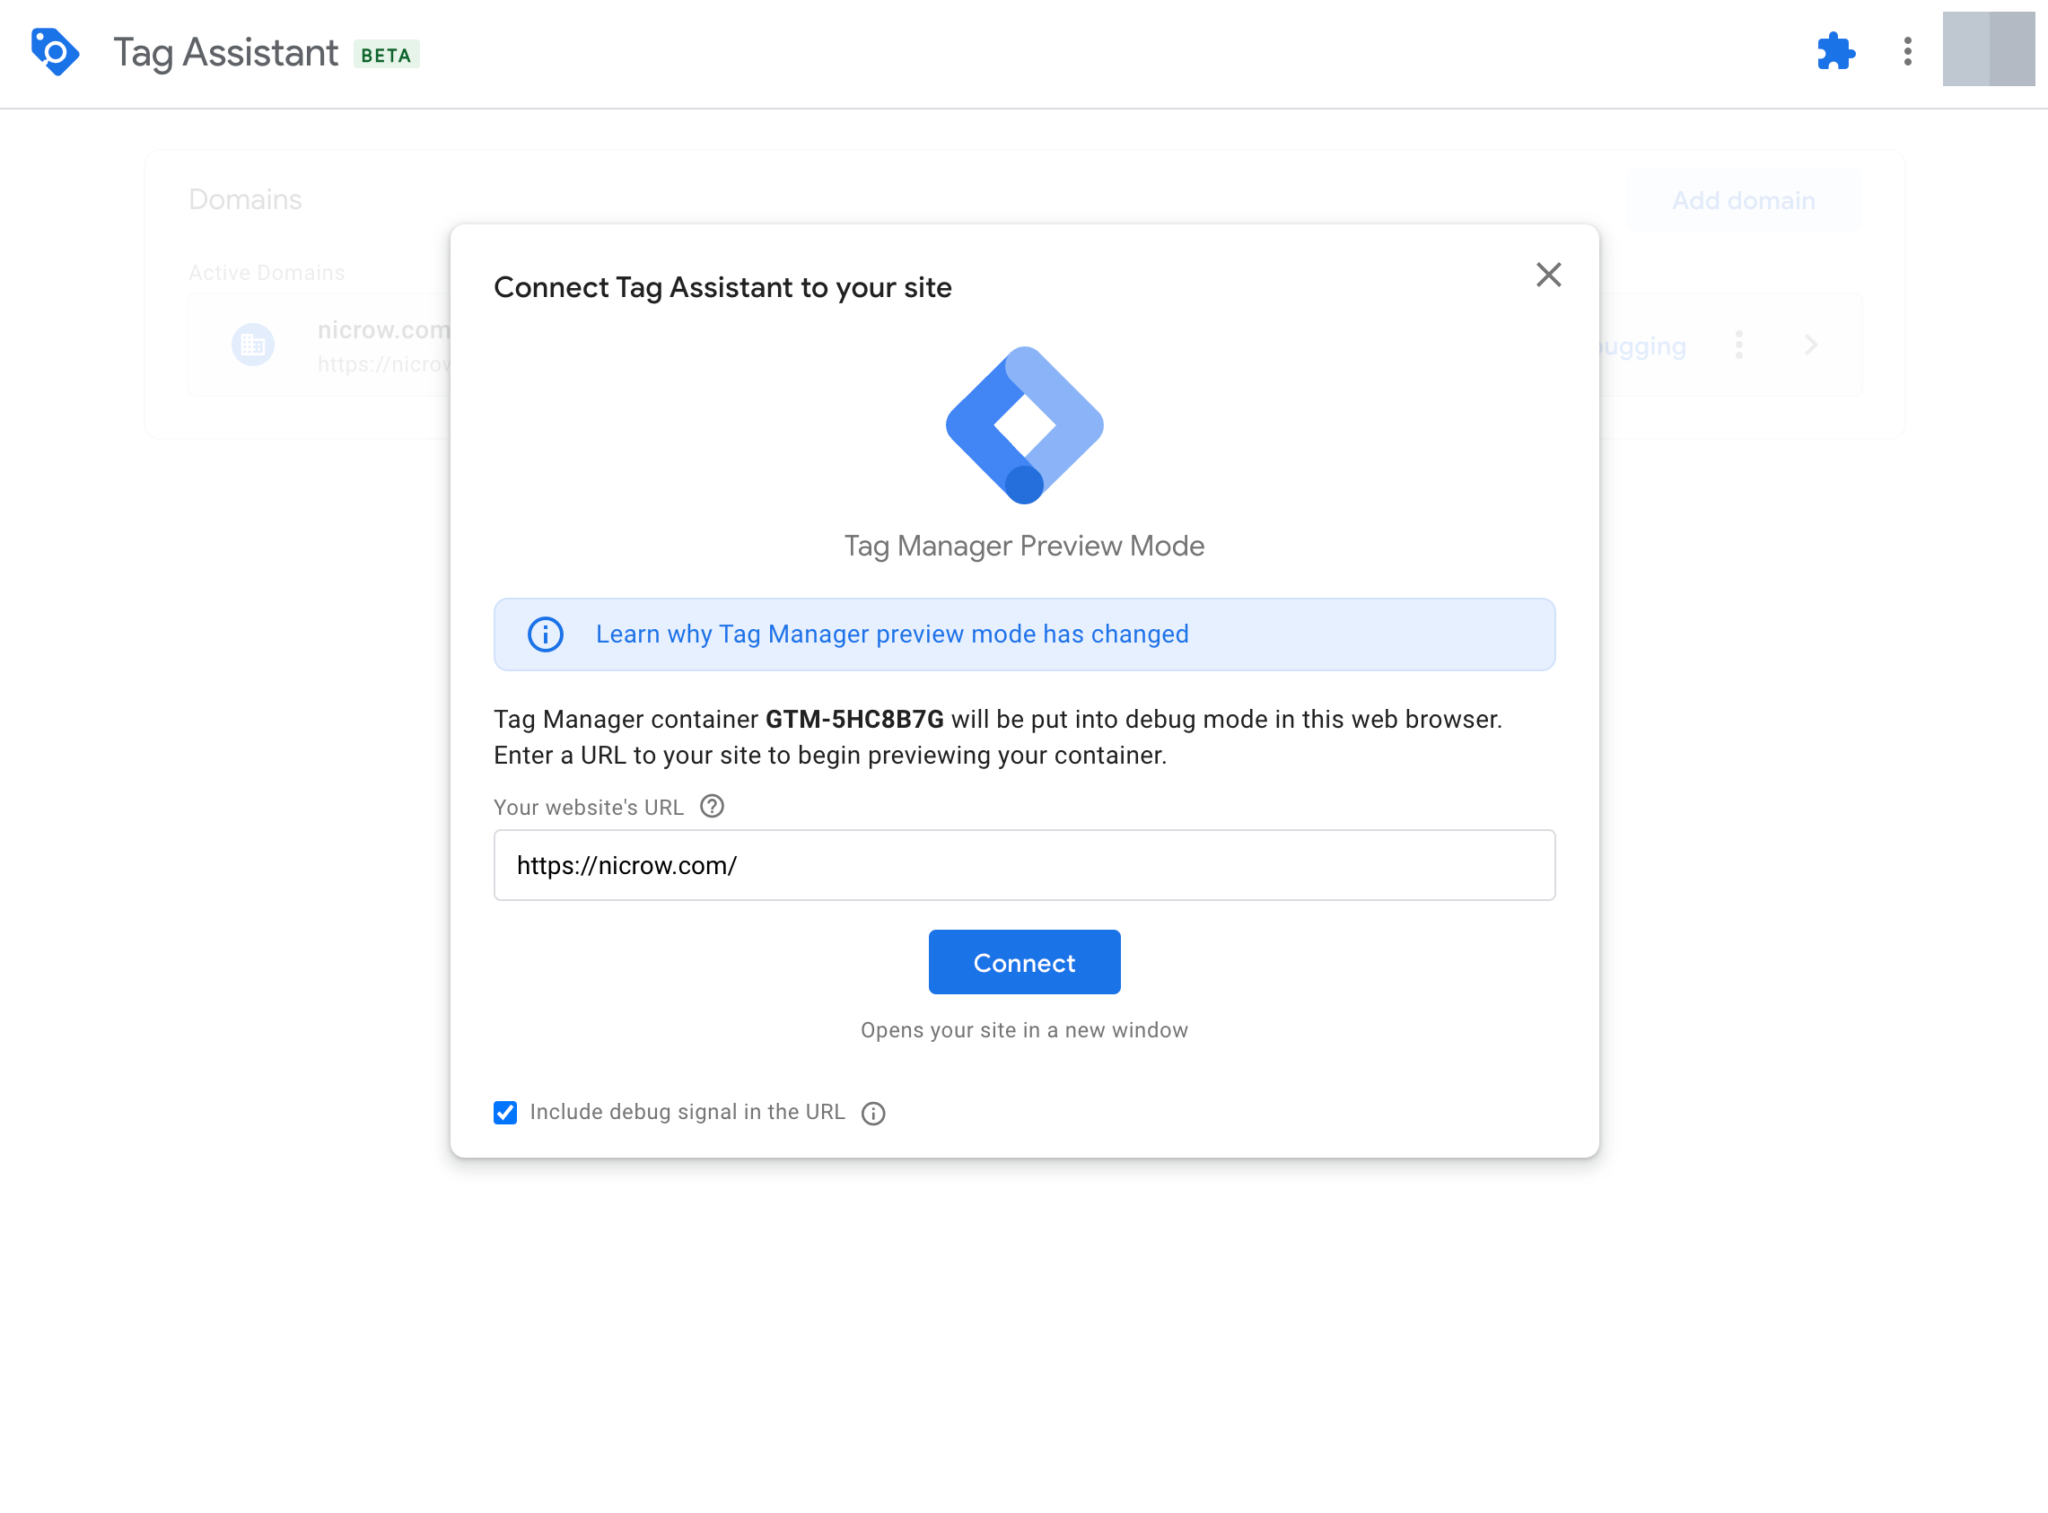
Task: Click info icon next to debug signal
Action: tap(873, 1113)
